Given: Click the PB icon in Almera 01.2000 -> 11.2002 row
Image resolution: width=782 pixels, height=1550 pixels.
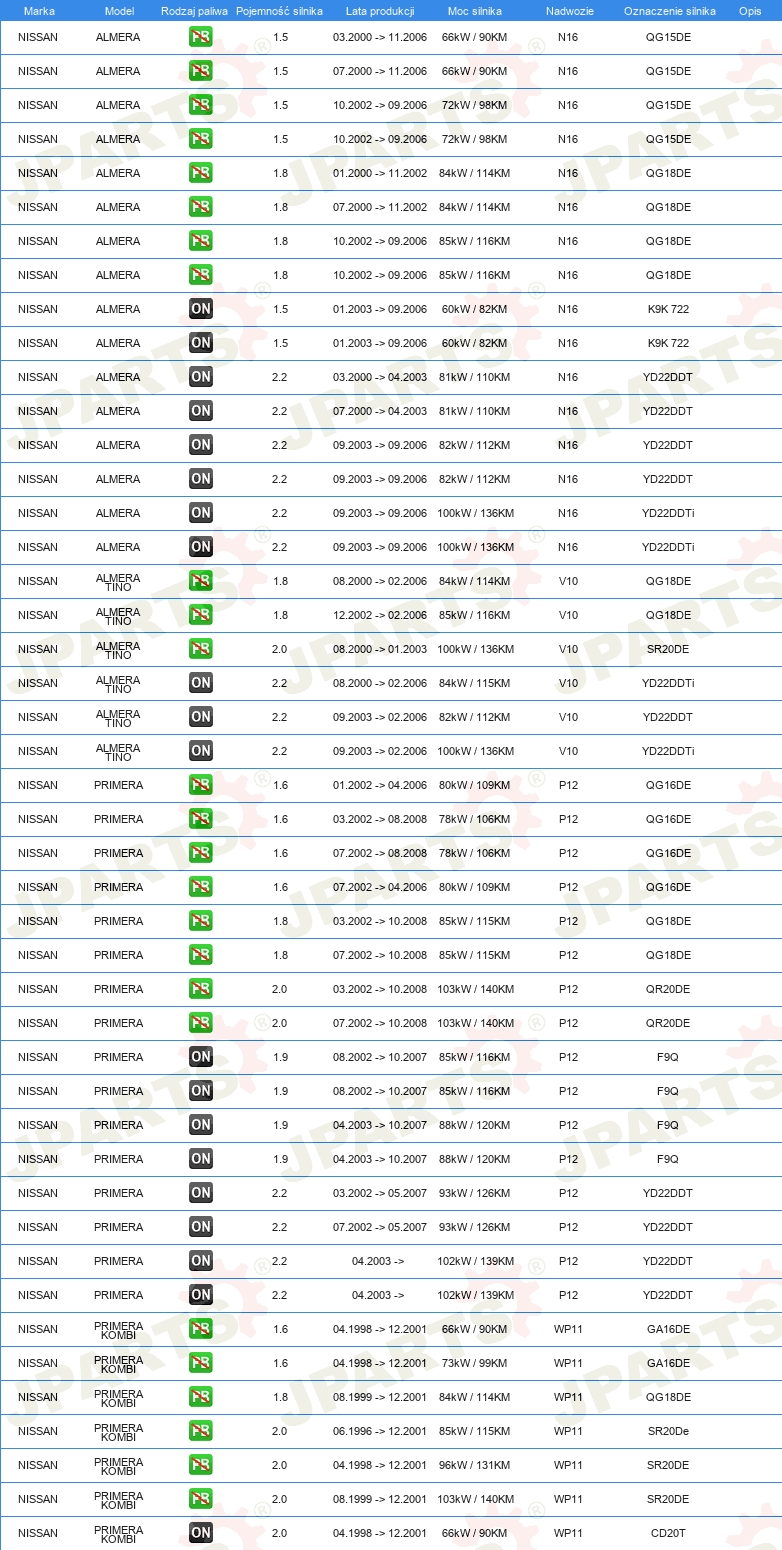Looking at the screenshot, I should (x=201, y=173).
